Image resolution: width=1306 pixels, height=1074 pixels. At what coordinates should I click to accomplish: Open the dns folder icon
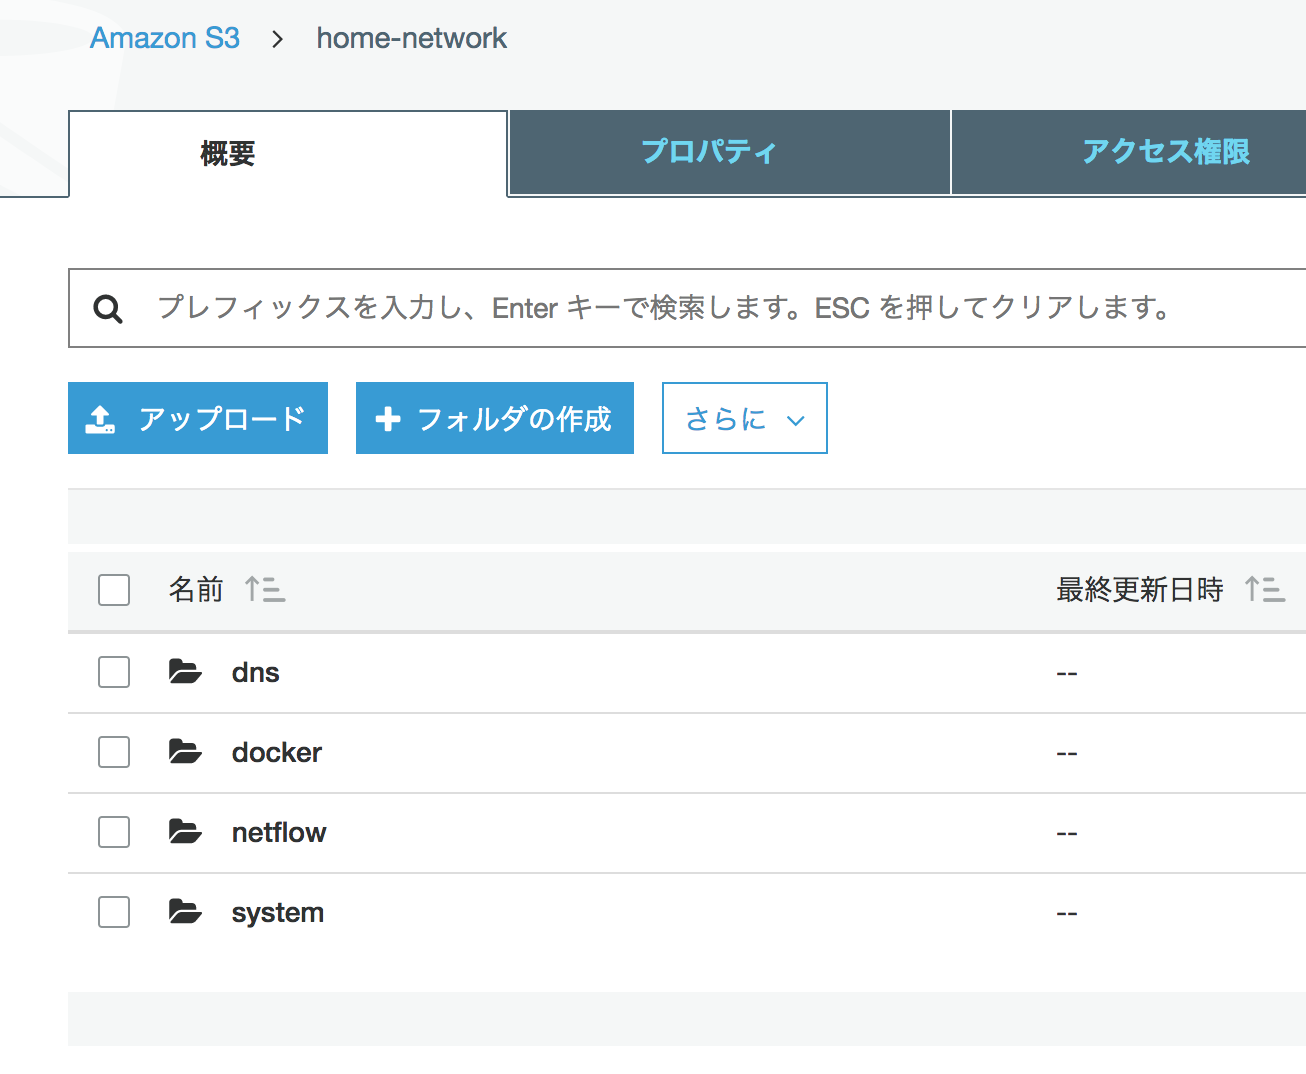184,671
